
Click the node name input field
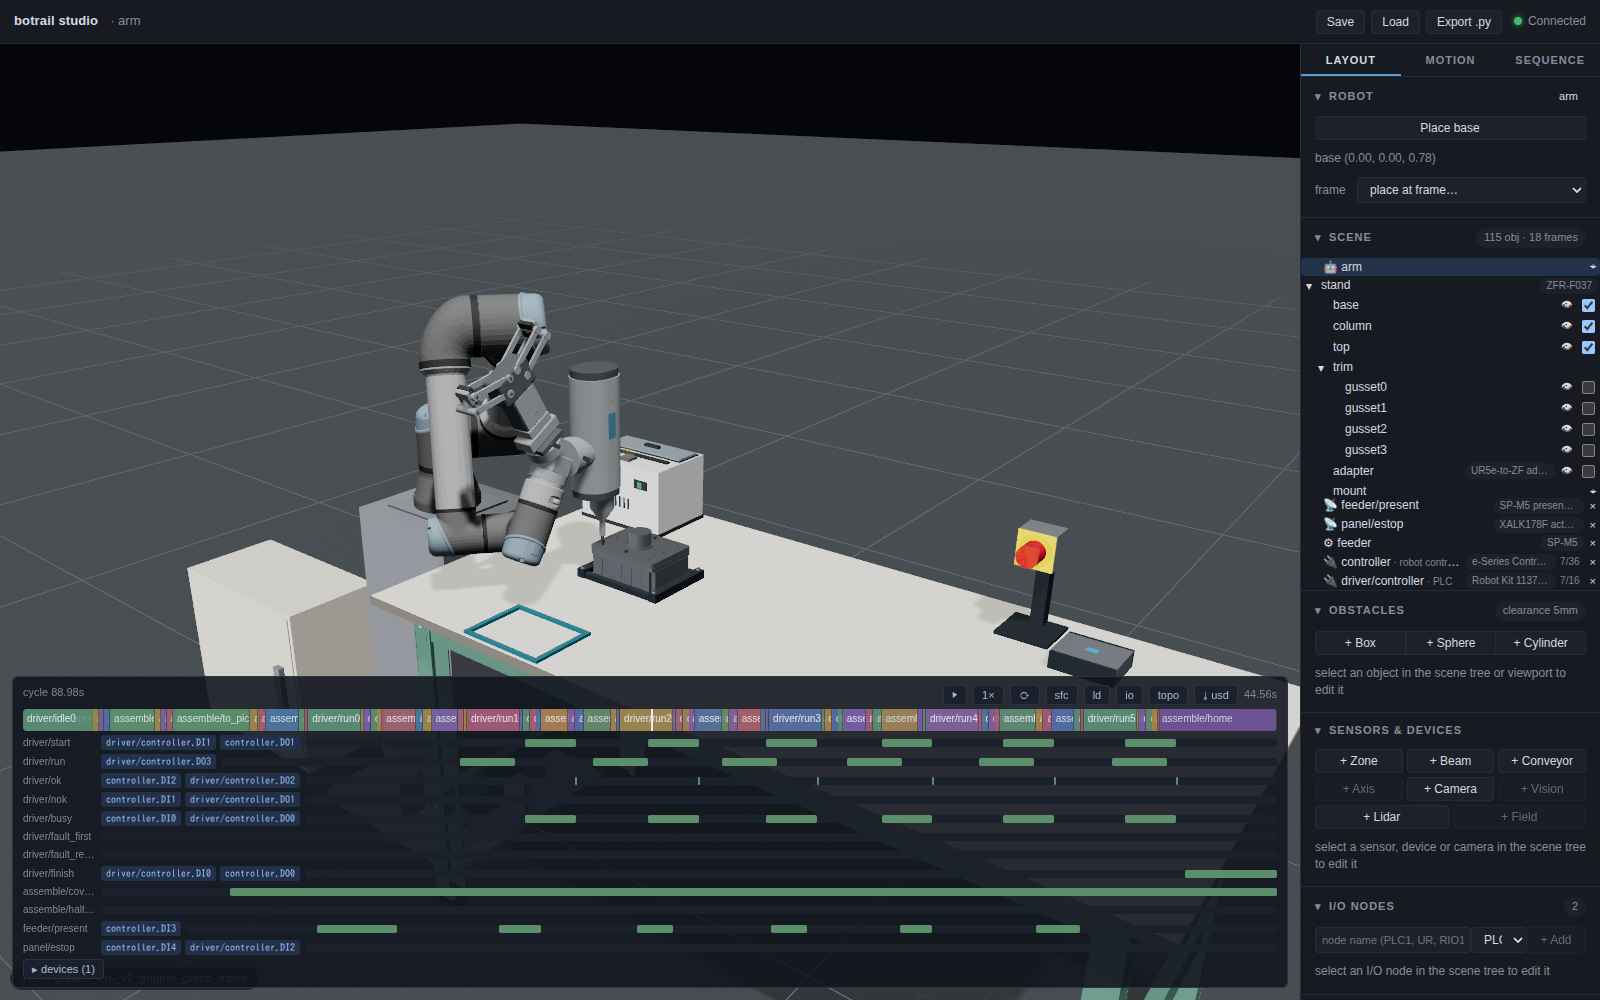tap(1393, 940)
